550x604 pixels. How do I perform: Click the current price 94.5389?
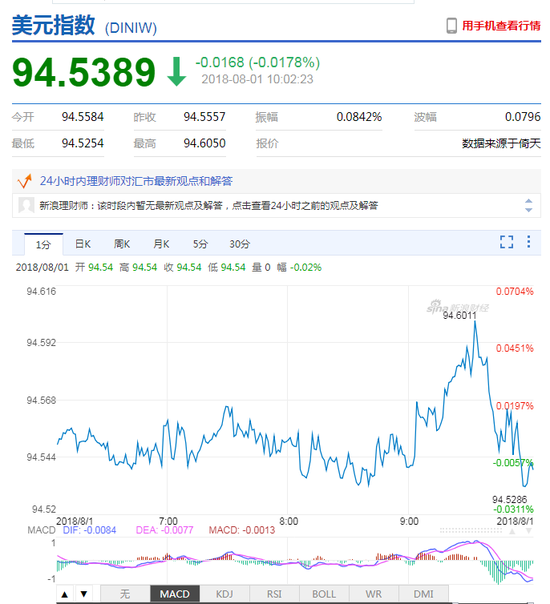pos(84,72)
